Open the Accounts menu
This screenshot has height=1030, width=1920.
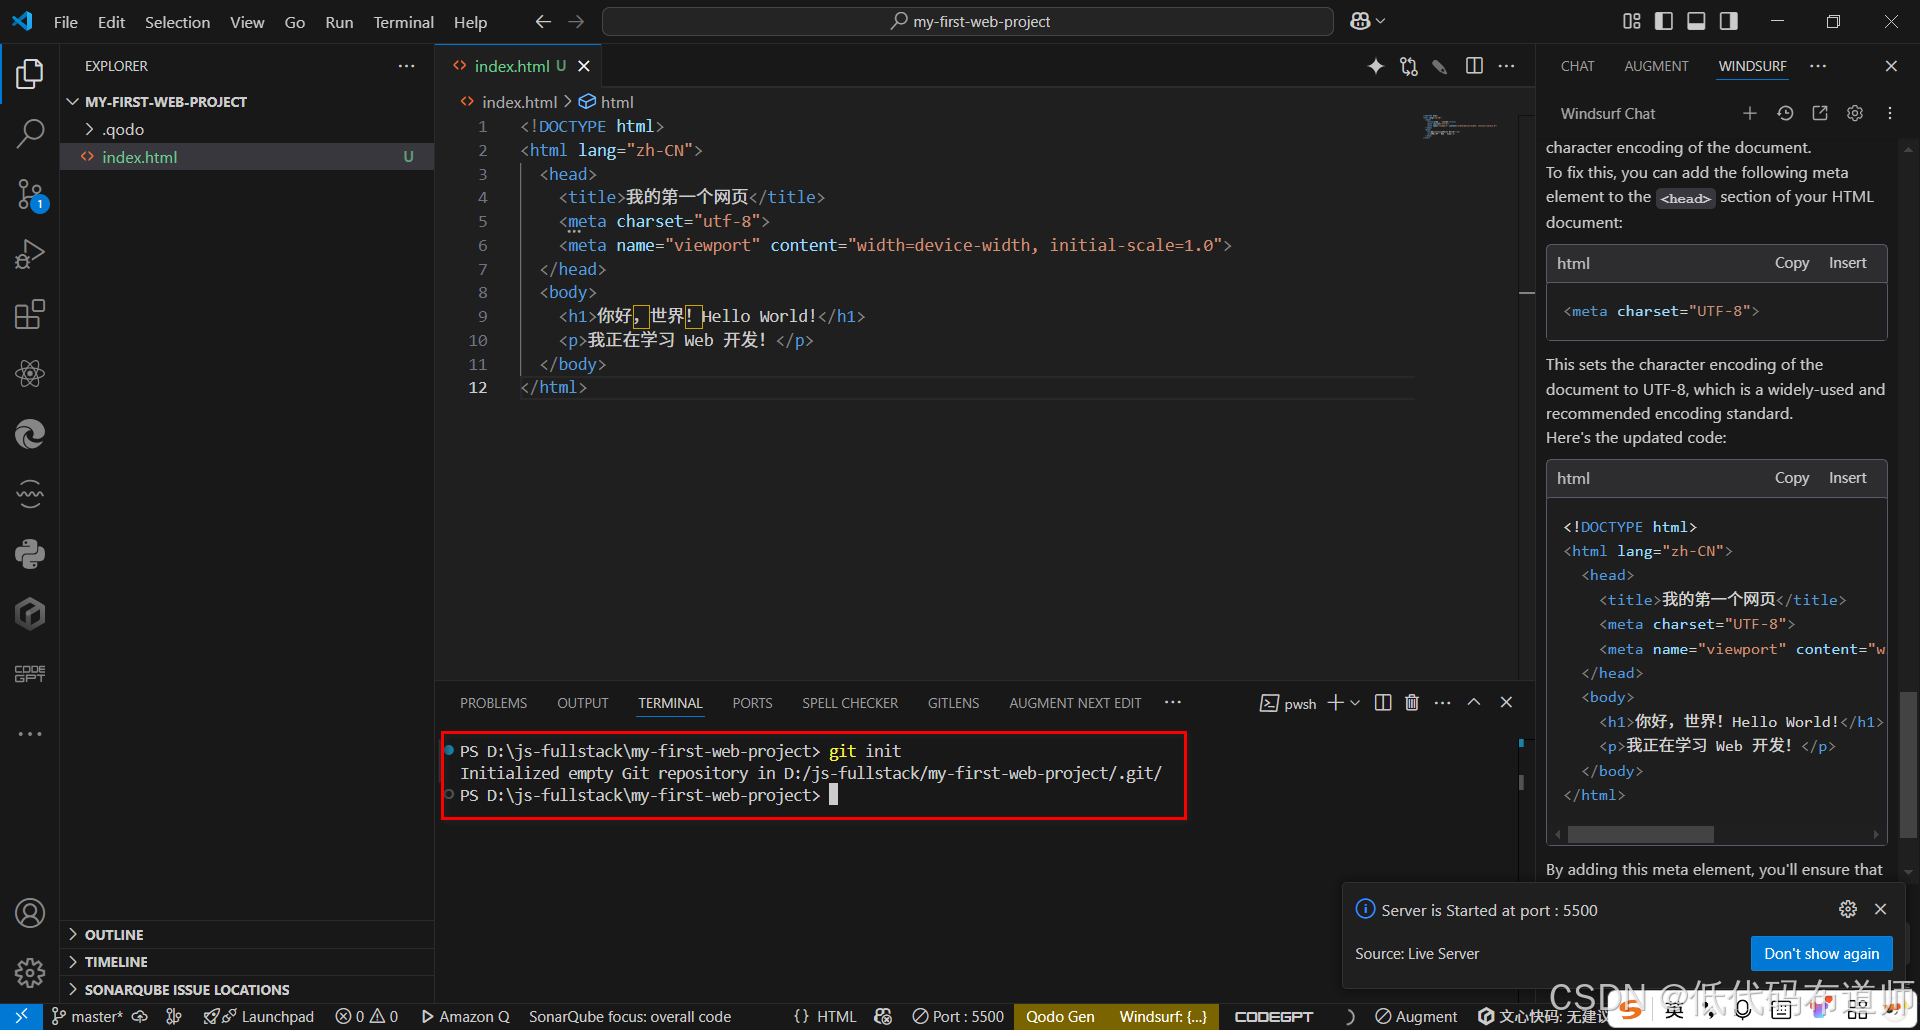click(30, 913)
